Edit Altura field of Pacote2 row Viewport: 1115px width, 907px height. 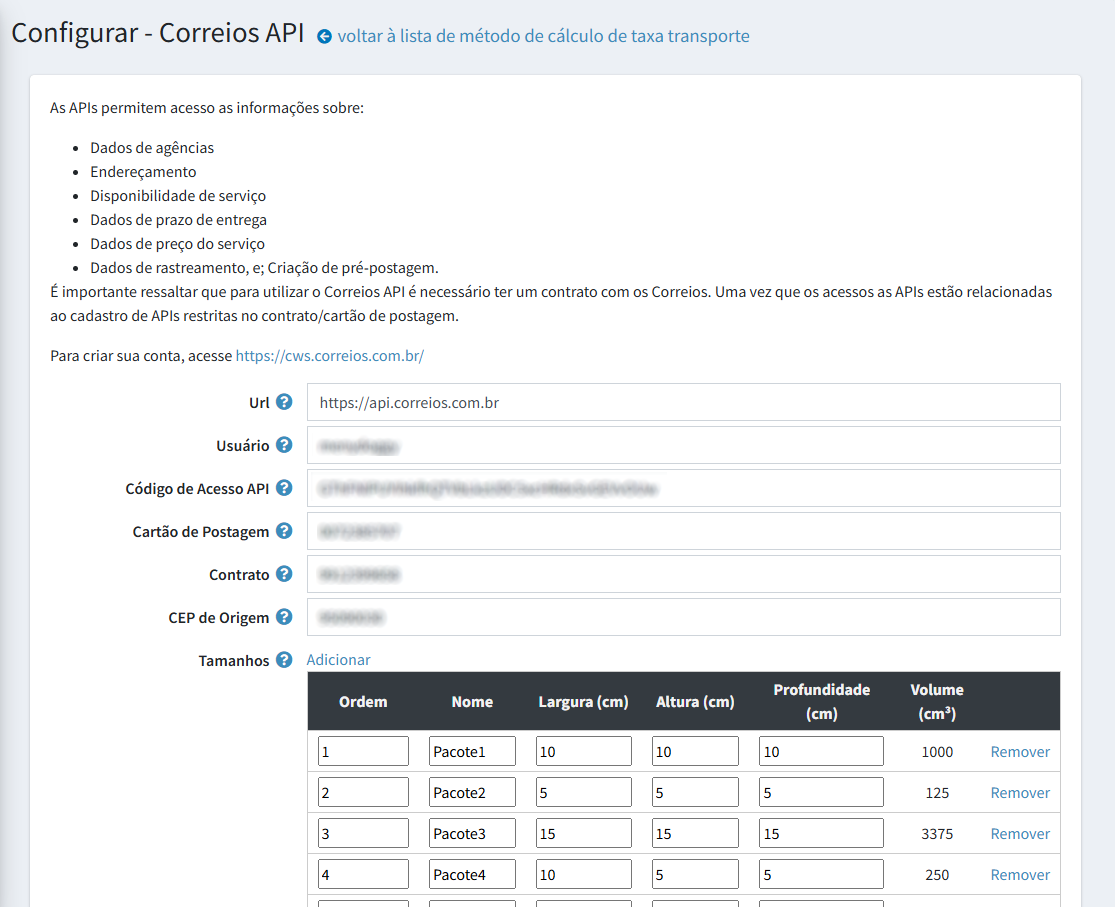coord(695,792)
